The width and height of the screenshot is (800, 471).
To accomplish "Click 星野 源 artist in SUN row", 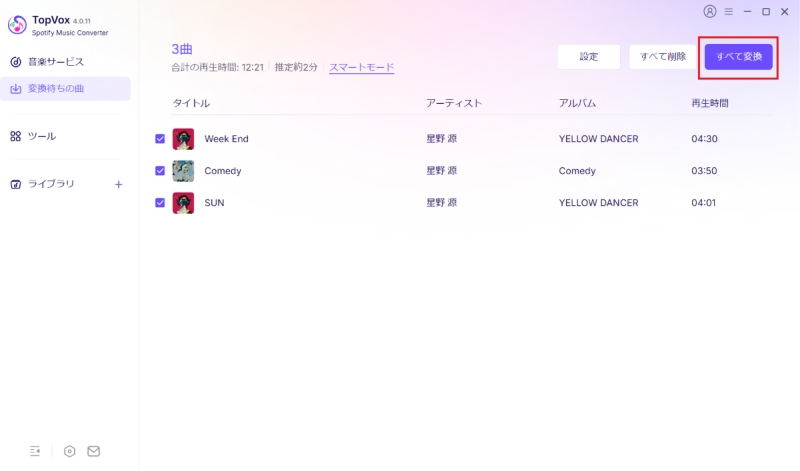I will coord(442,203).
